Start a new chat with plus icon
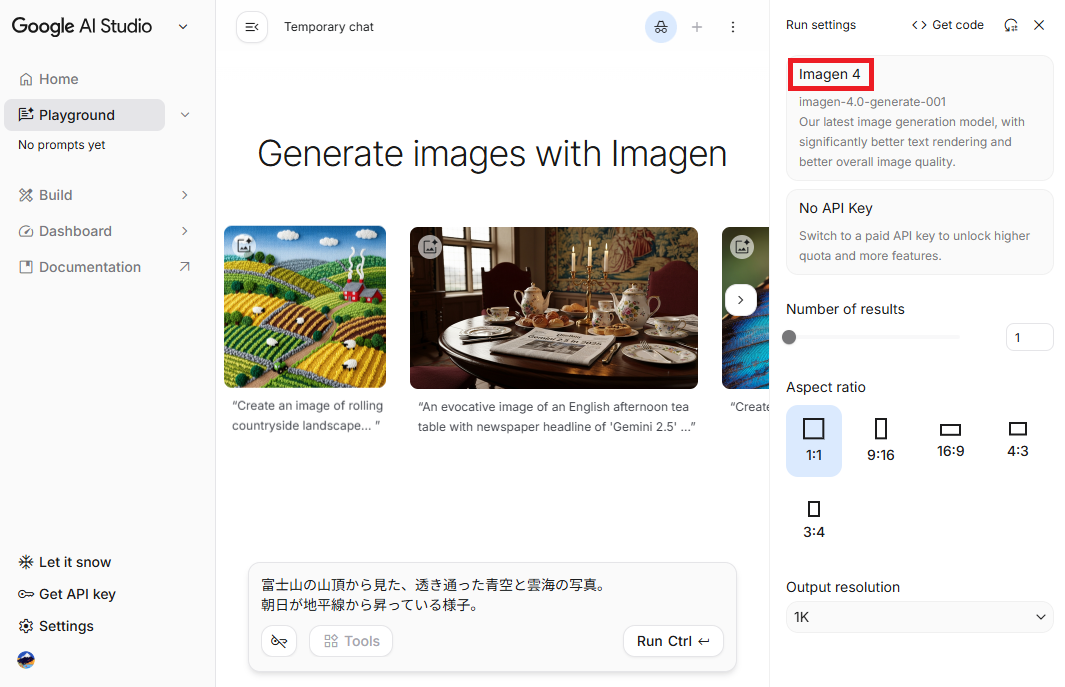1065x687 pixels. tap(697, 27)
